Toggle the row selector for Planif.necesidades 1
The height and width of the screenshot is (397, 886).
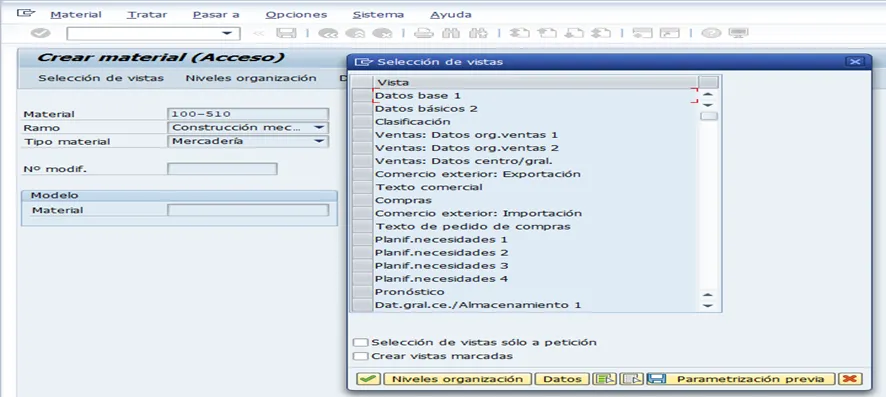(362, 239)
